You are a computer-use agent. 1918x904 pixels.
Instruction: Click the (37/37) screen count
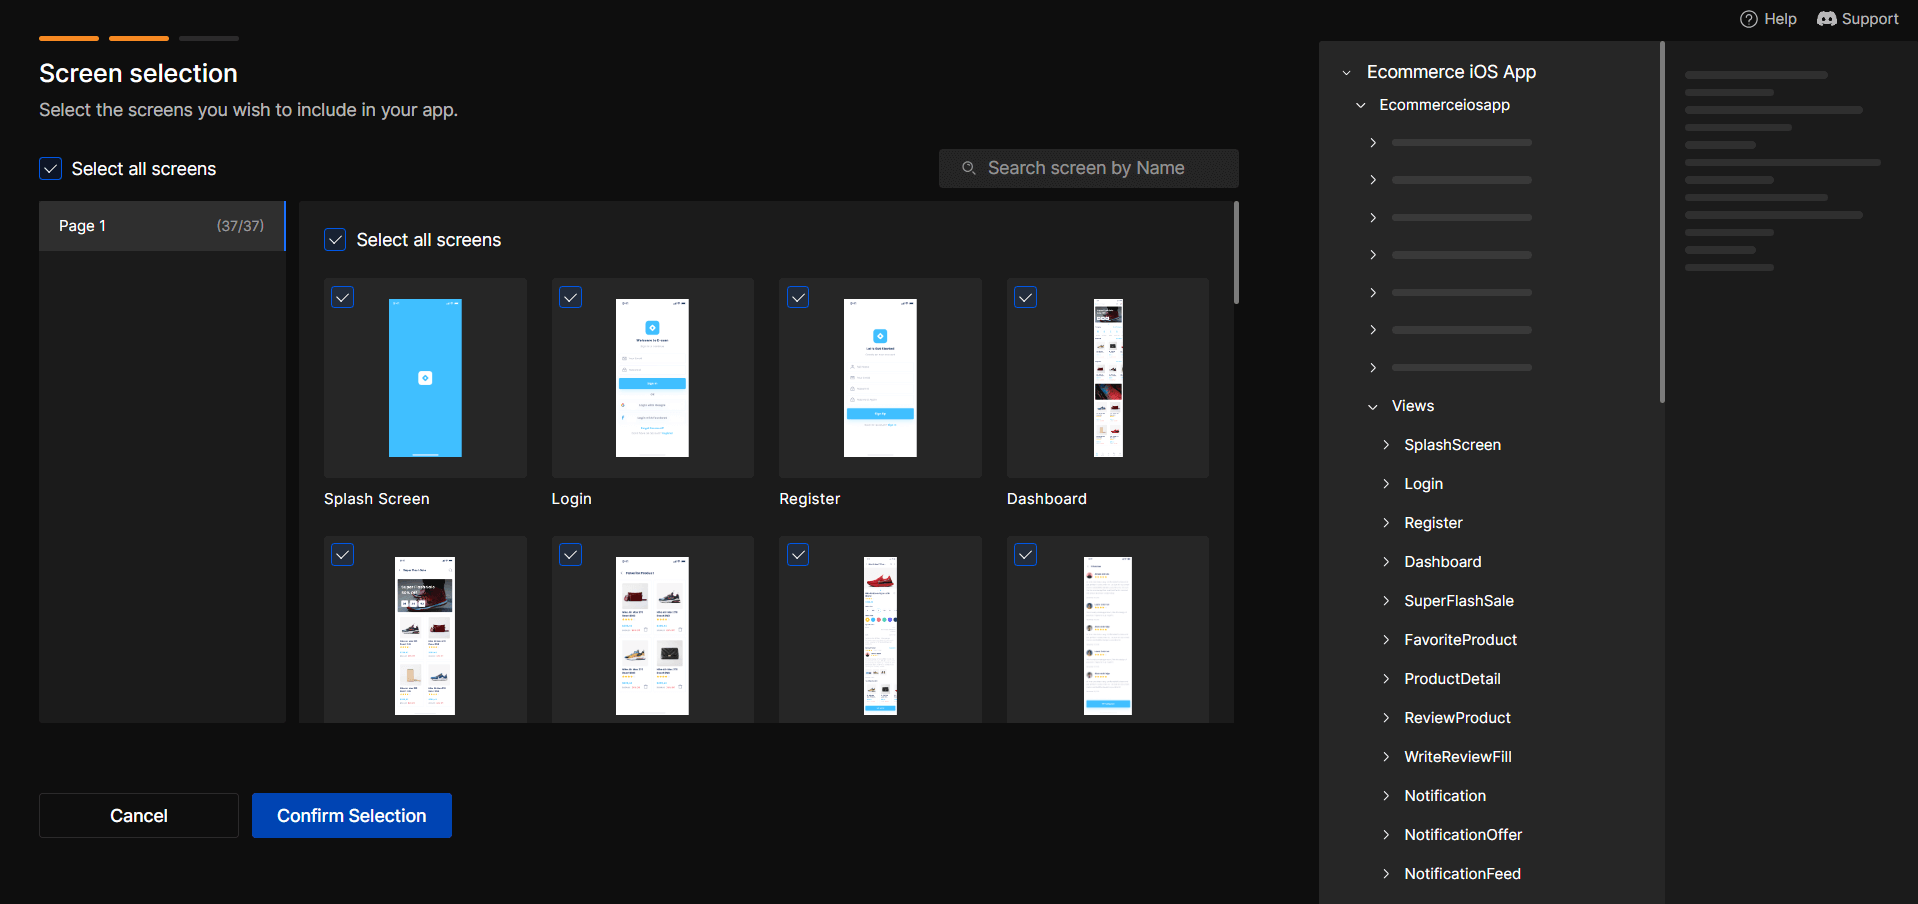click(x=240, y=226)
